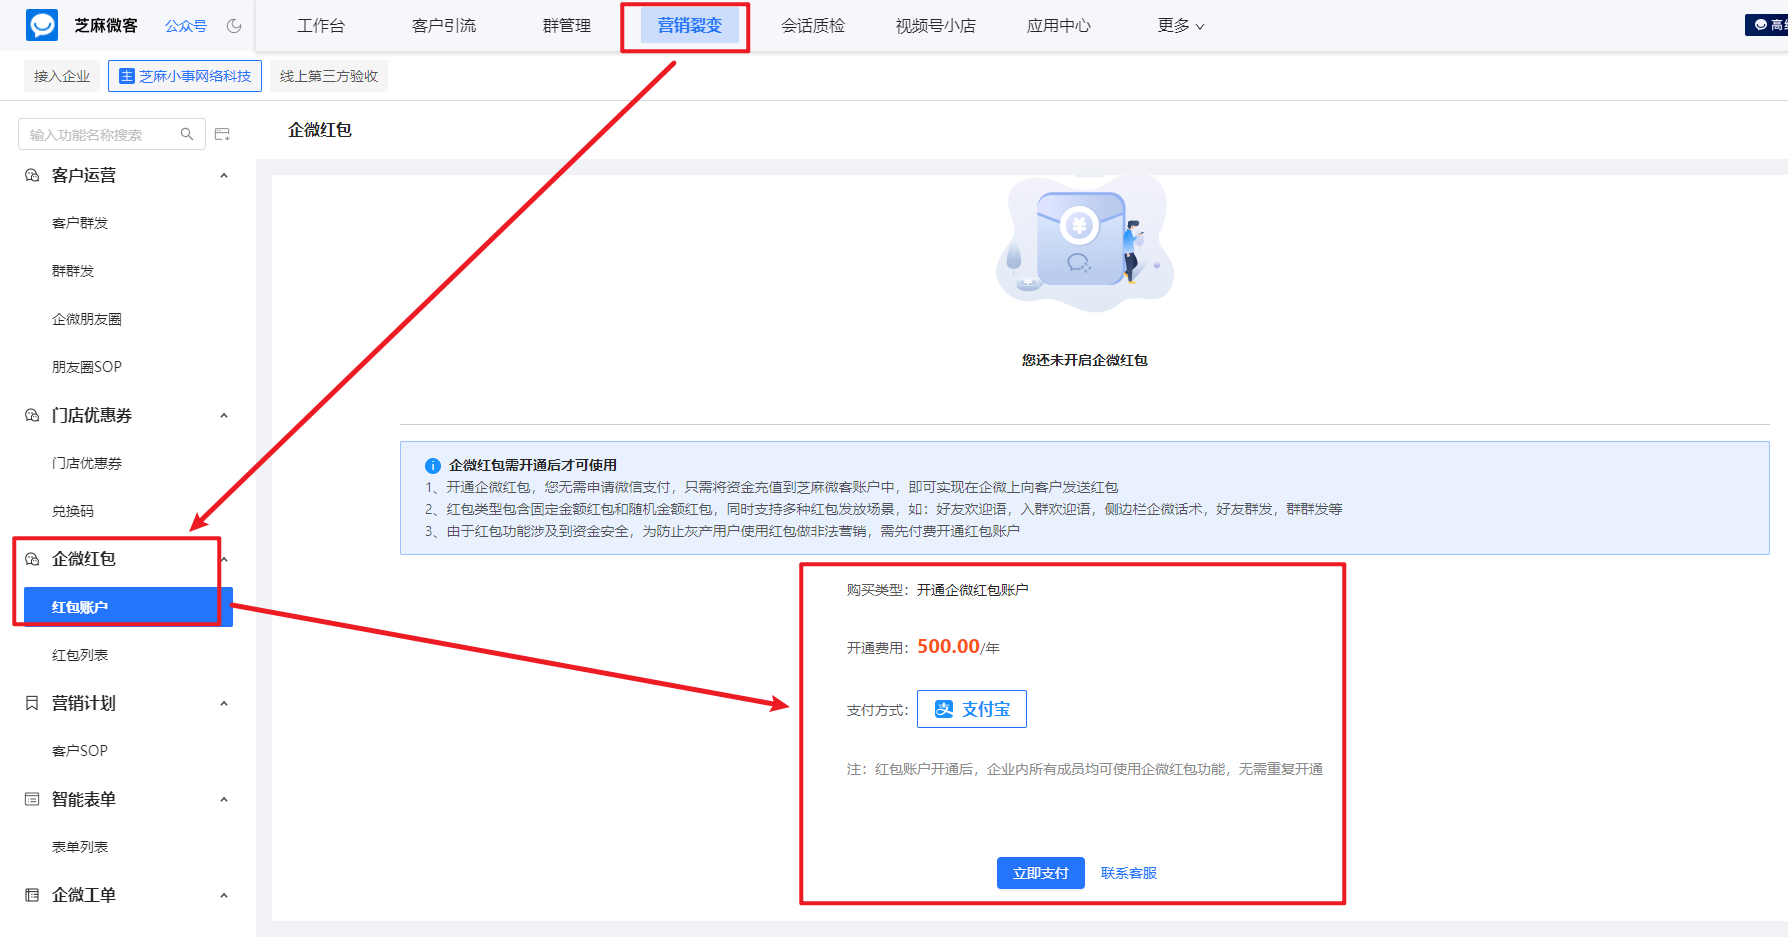The height and width of the screenshot is (937, 1788).
Task: Click the 营销计划 bookmark icon
Action: (32, 703)
